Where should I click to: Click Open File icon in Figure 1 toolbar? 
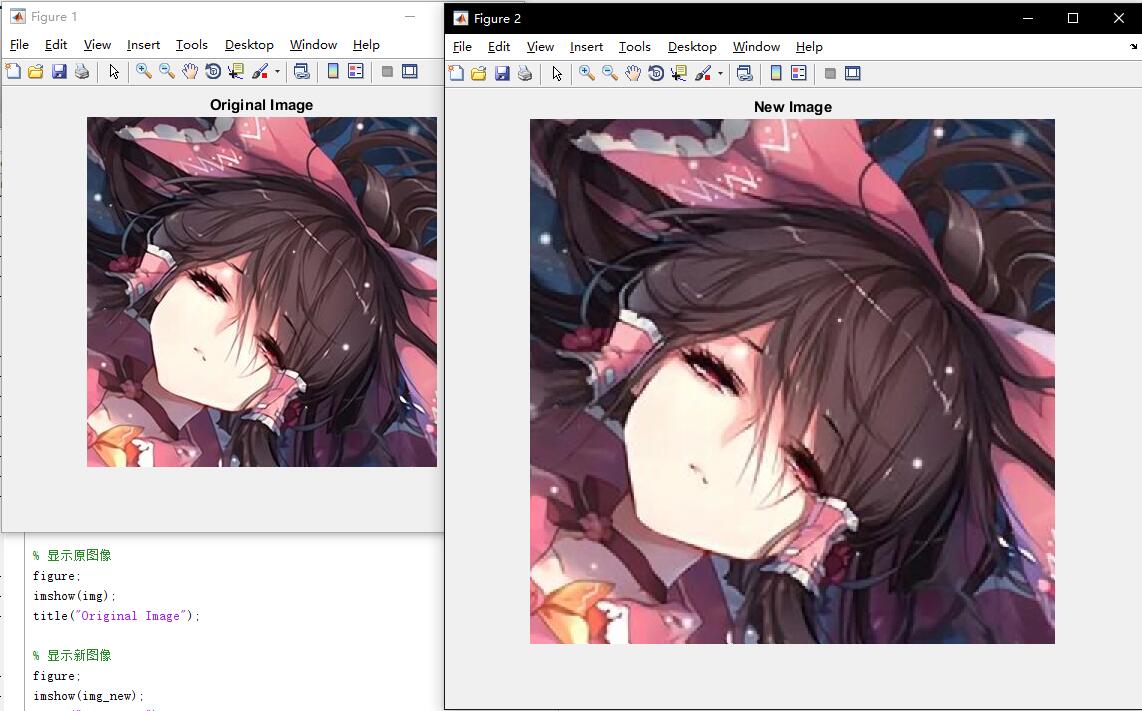tap(36, 71)
